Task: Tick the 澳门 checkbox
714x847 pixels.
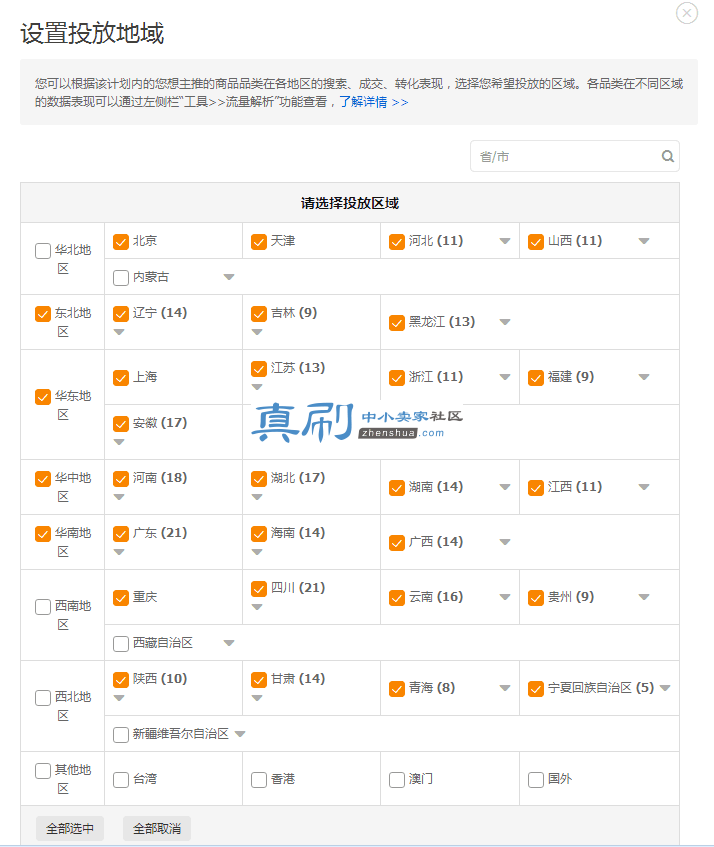Action: (397, 780)
